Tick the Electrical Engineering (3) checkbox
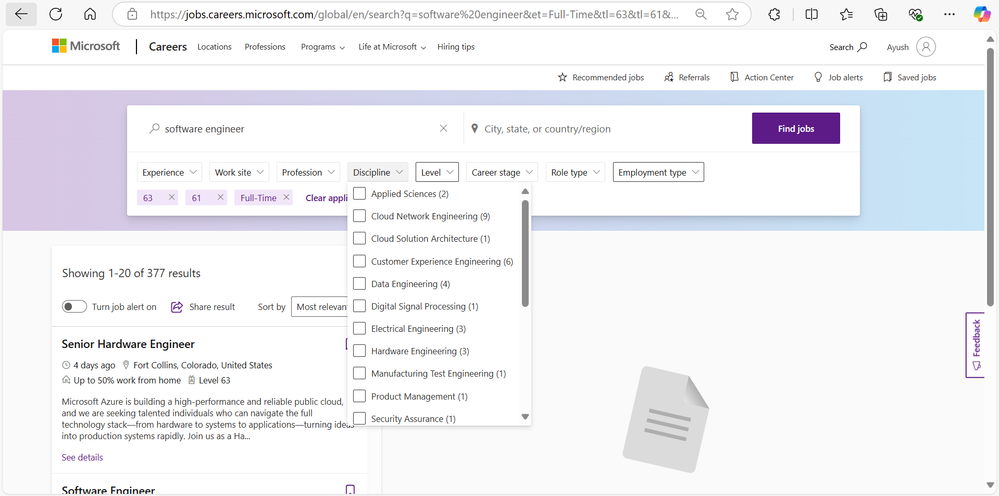Viewport: 999px width, 496px height. [x=359, y=329]
